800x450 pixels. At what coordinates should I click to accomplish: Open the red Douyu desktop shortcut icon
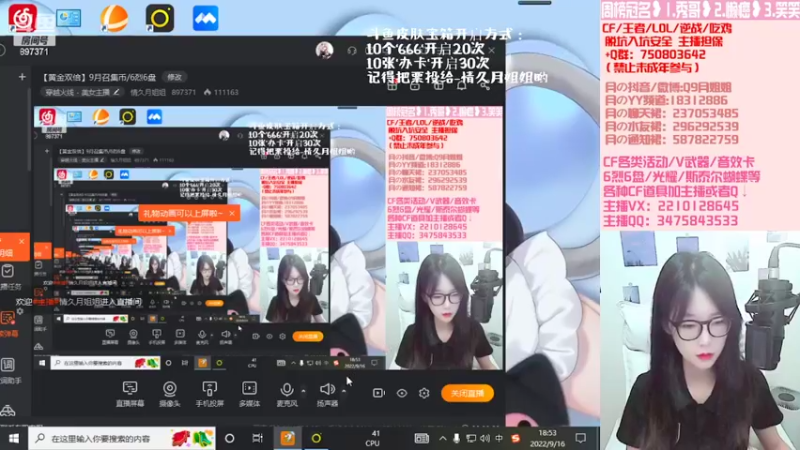[x=22, y=18]
